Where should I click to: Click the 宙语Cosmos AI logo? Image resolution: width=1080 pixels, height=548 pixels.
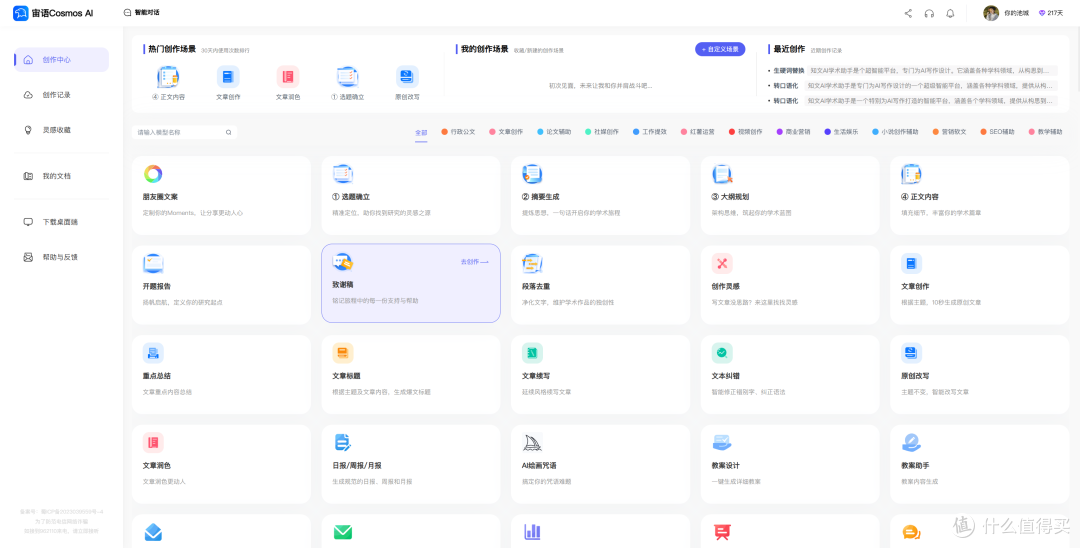[x=53, y=13]
